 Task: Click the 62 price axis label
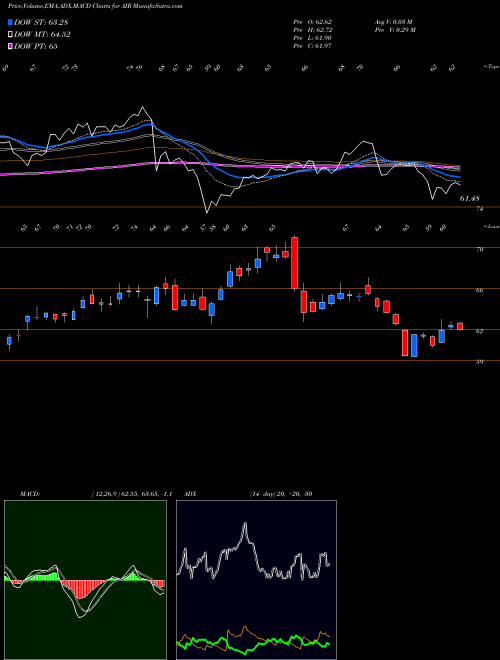tap(479, 331)
